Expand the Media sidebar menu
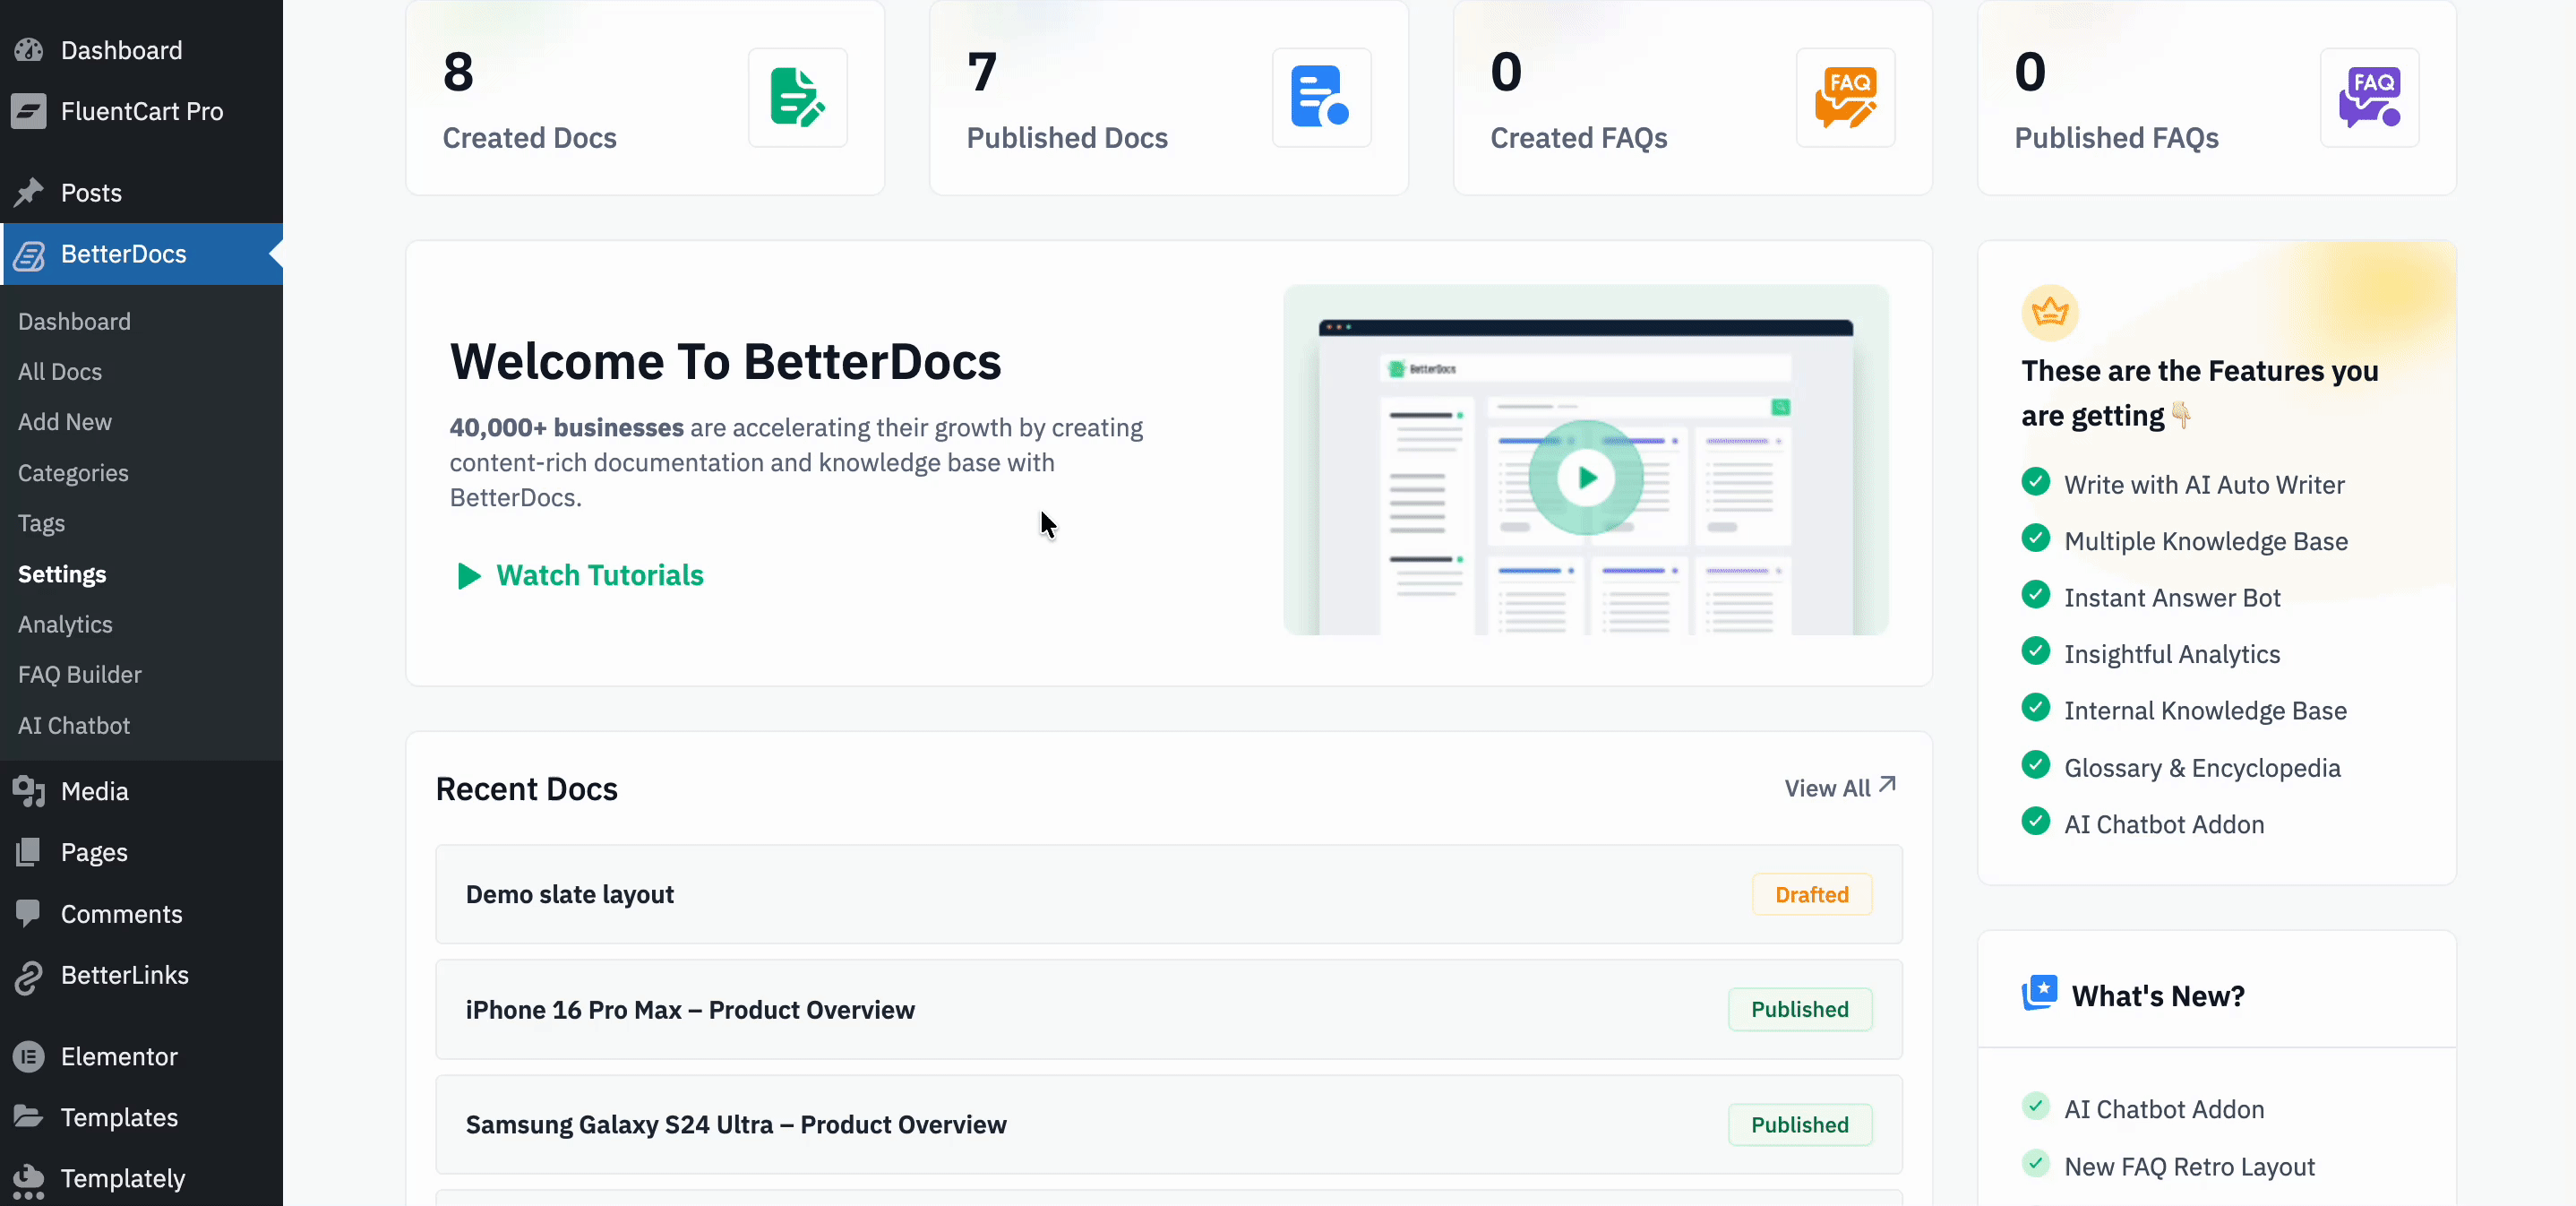 (95, 791)
